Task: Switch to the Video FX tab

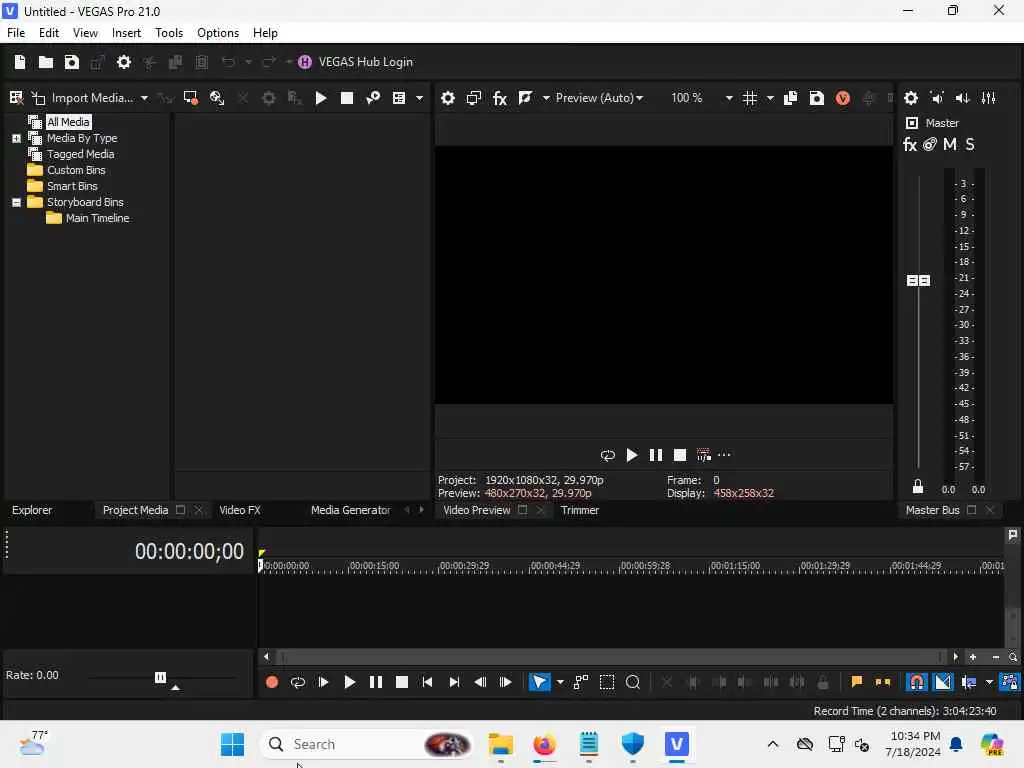Action: point(240,510)
